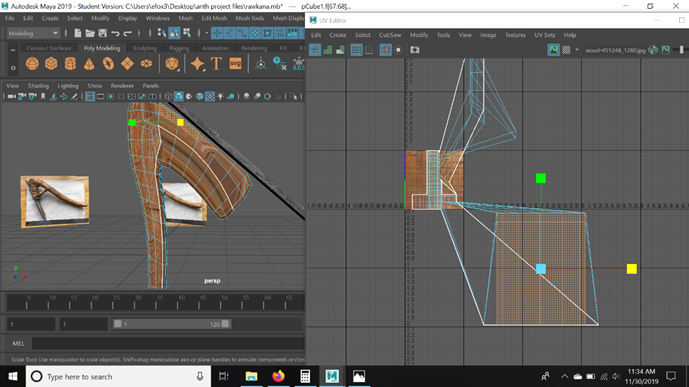Click the Windows search box
This screenshot has height=387, width=689.
pos(119,376)
